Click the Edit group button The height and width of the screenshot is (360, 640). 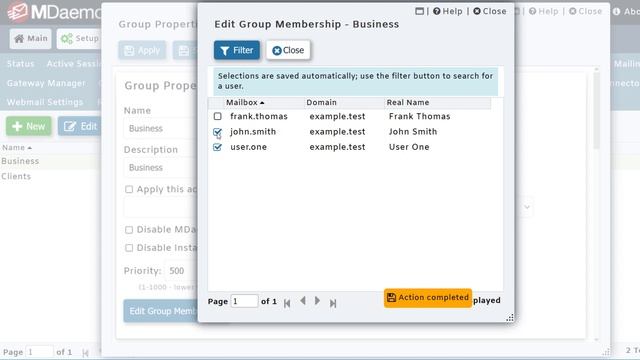click(x=80, y=126)
